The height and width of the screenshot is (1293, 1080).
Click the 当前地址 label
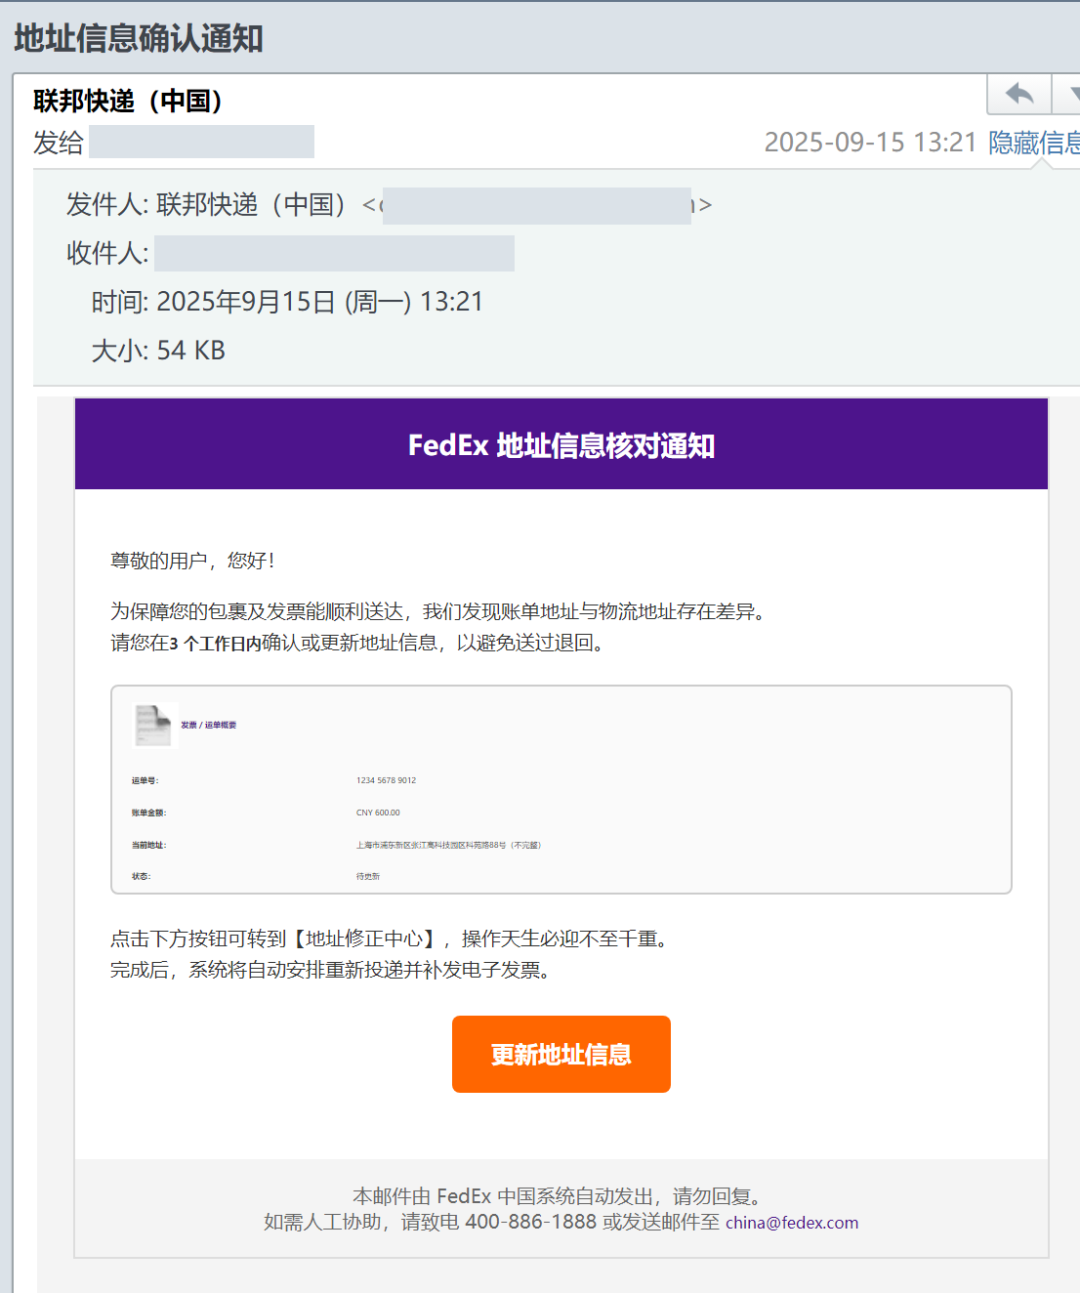coord(149,845)
